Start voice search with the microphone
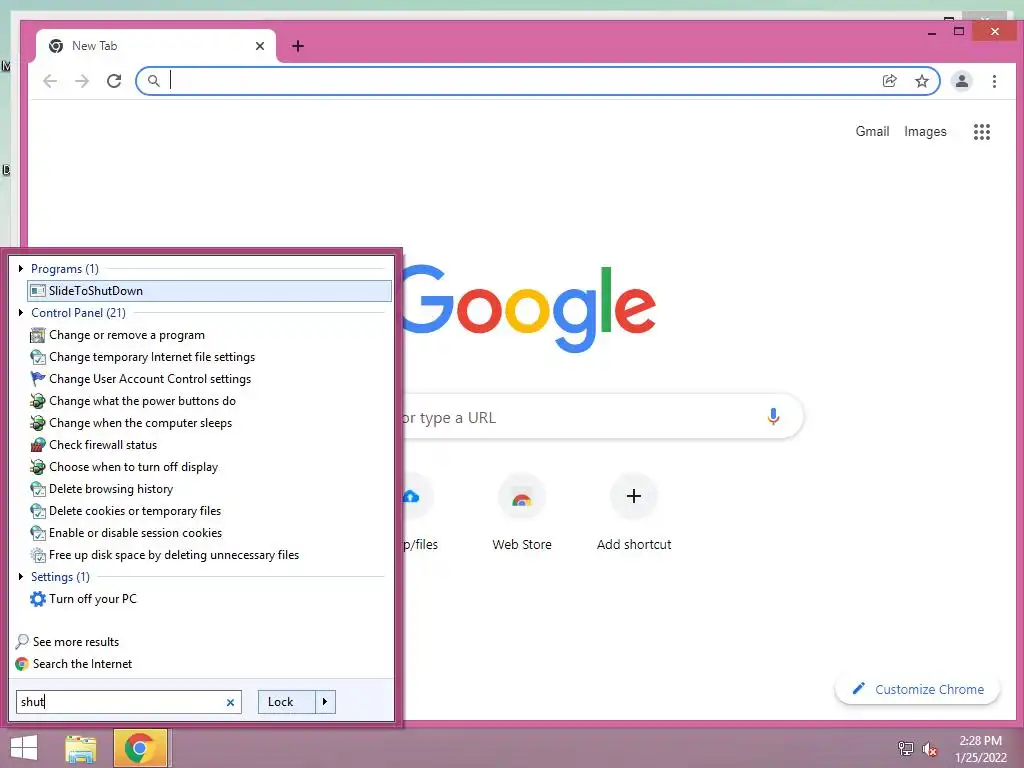The height and width of the screenshot is (768, 1024). (x=773, y=417)
